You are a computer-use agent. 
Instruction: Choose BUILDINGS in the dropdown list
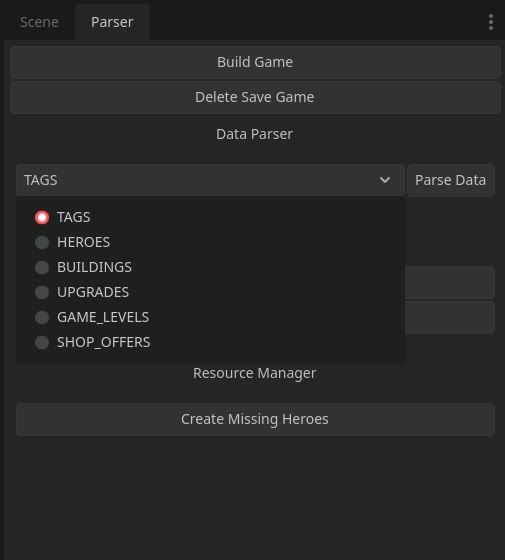[210, 267]
